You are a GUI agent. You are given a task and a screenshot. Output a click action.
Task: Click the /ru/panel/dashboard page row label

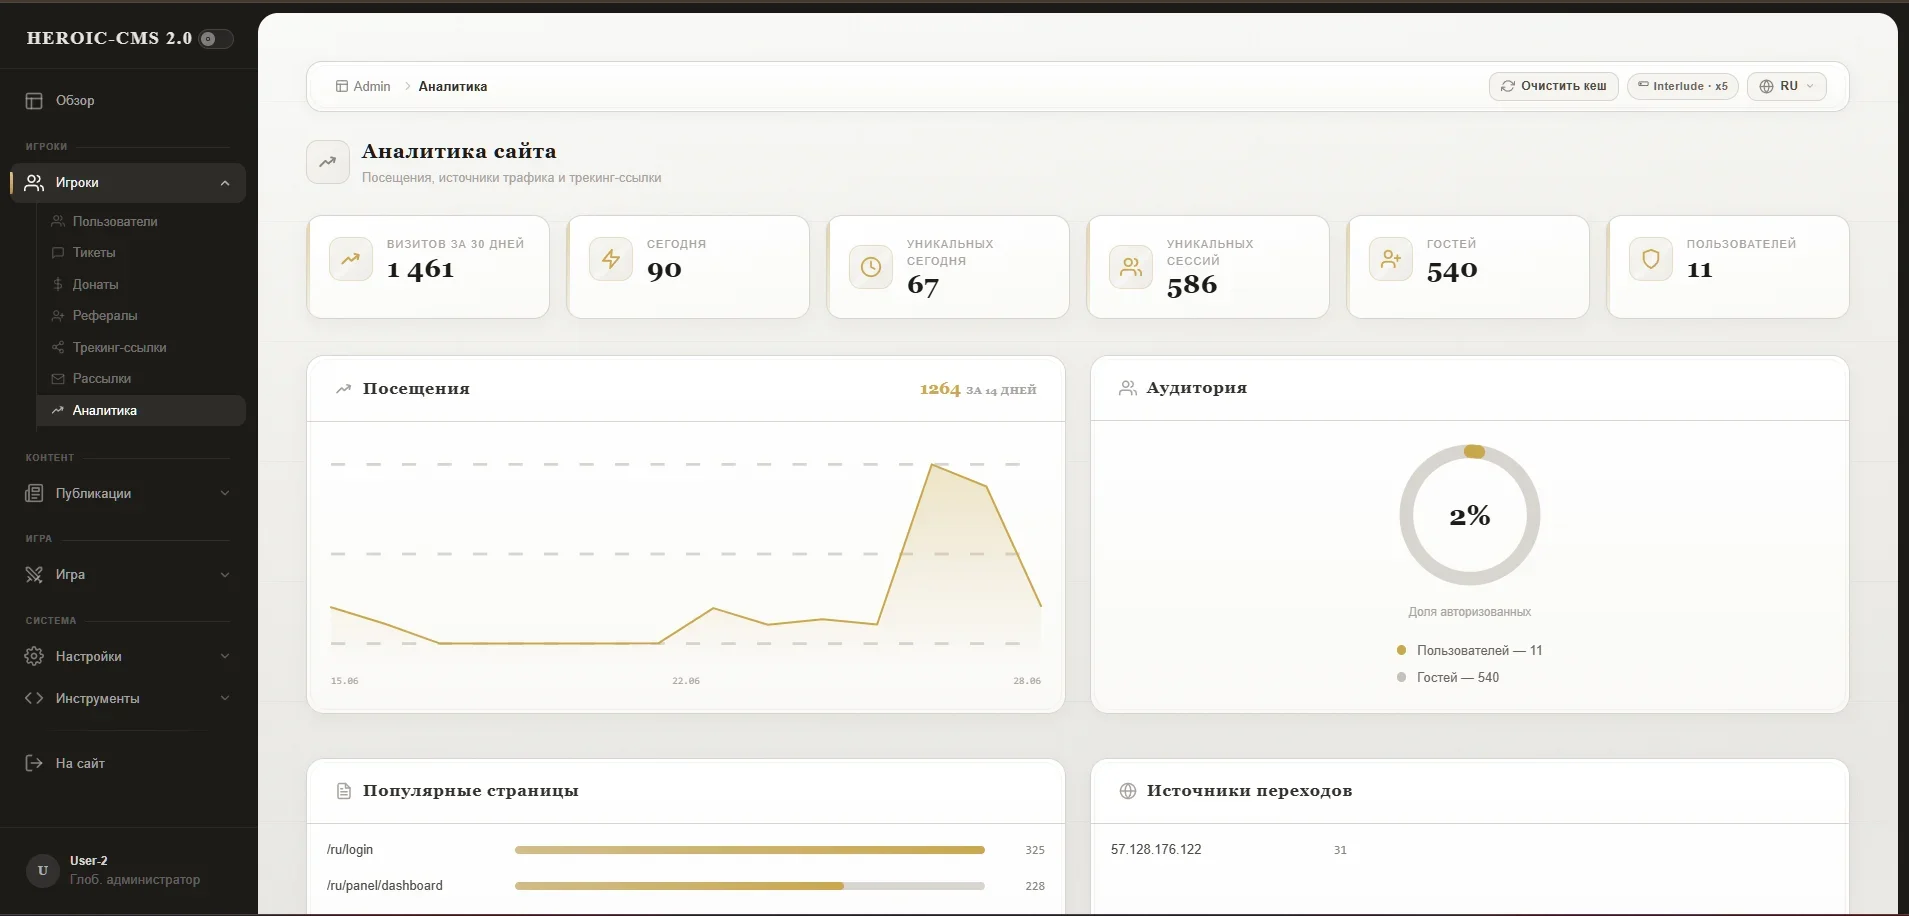coord(385,886)
